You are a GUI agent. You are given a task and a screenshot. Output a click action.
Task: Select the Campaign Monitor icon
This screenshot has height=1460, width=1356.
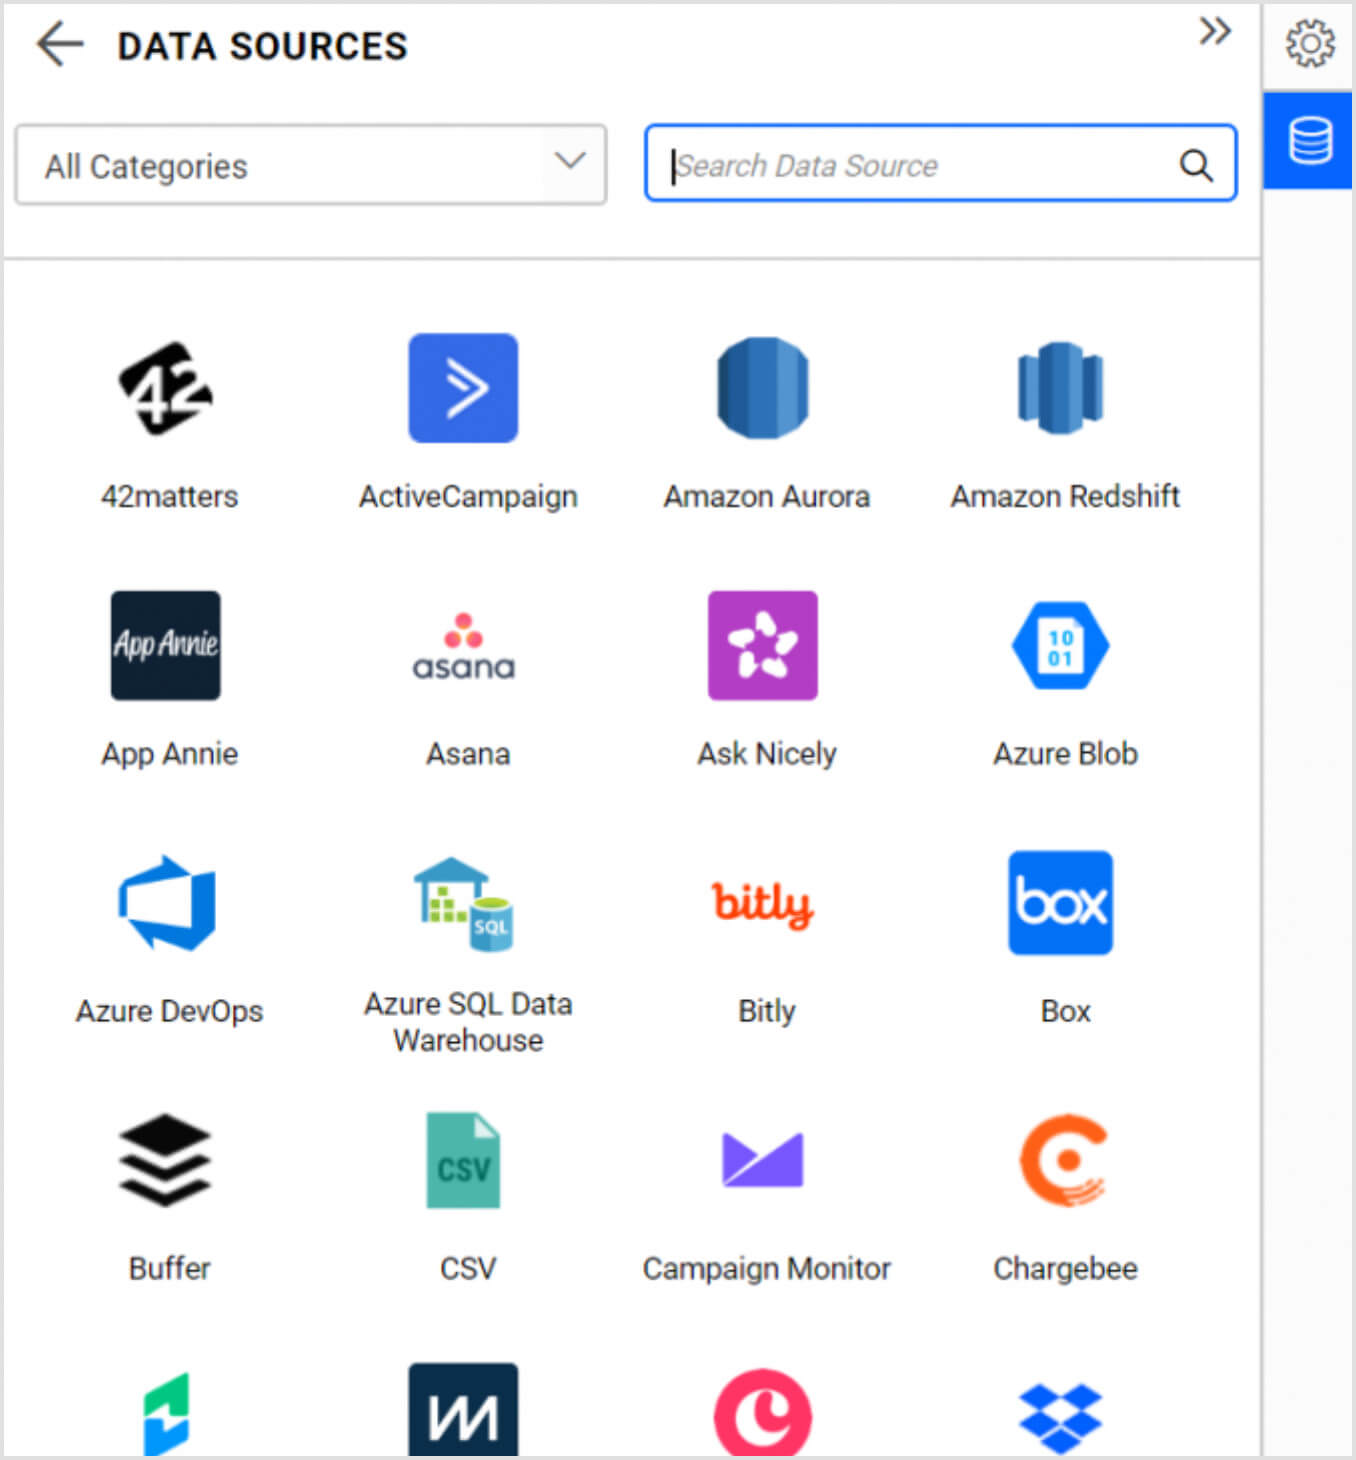tap(763, 1160)
